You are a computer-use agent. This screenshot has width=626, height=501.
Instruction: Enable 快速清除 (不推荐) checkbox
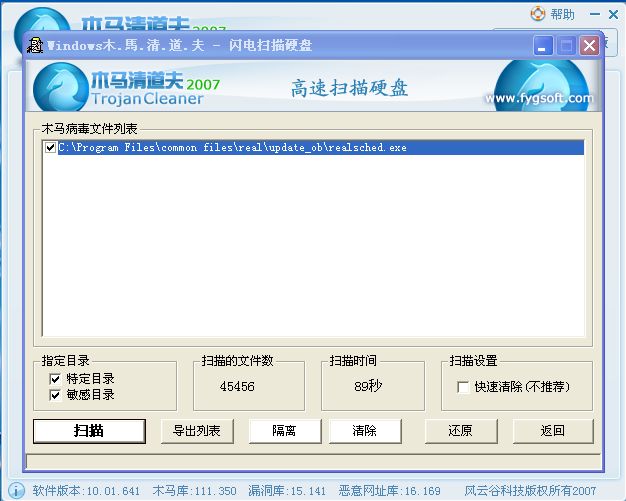(463, 387)
